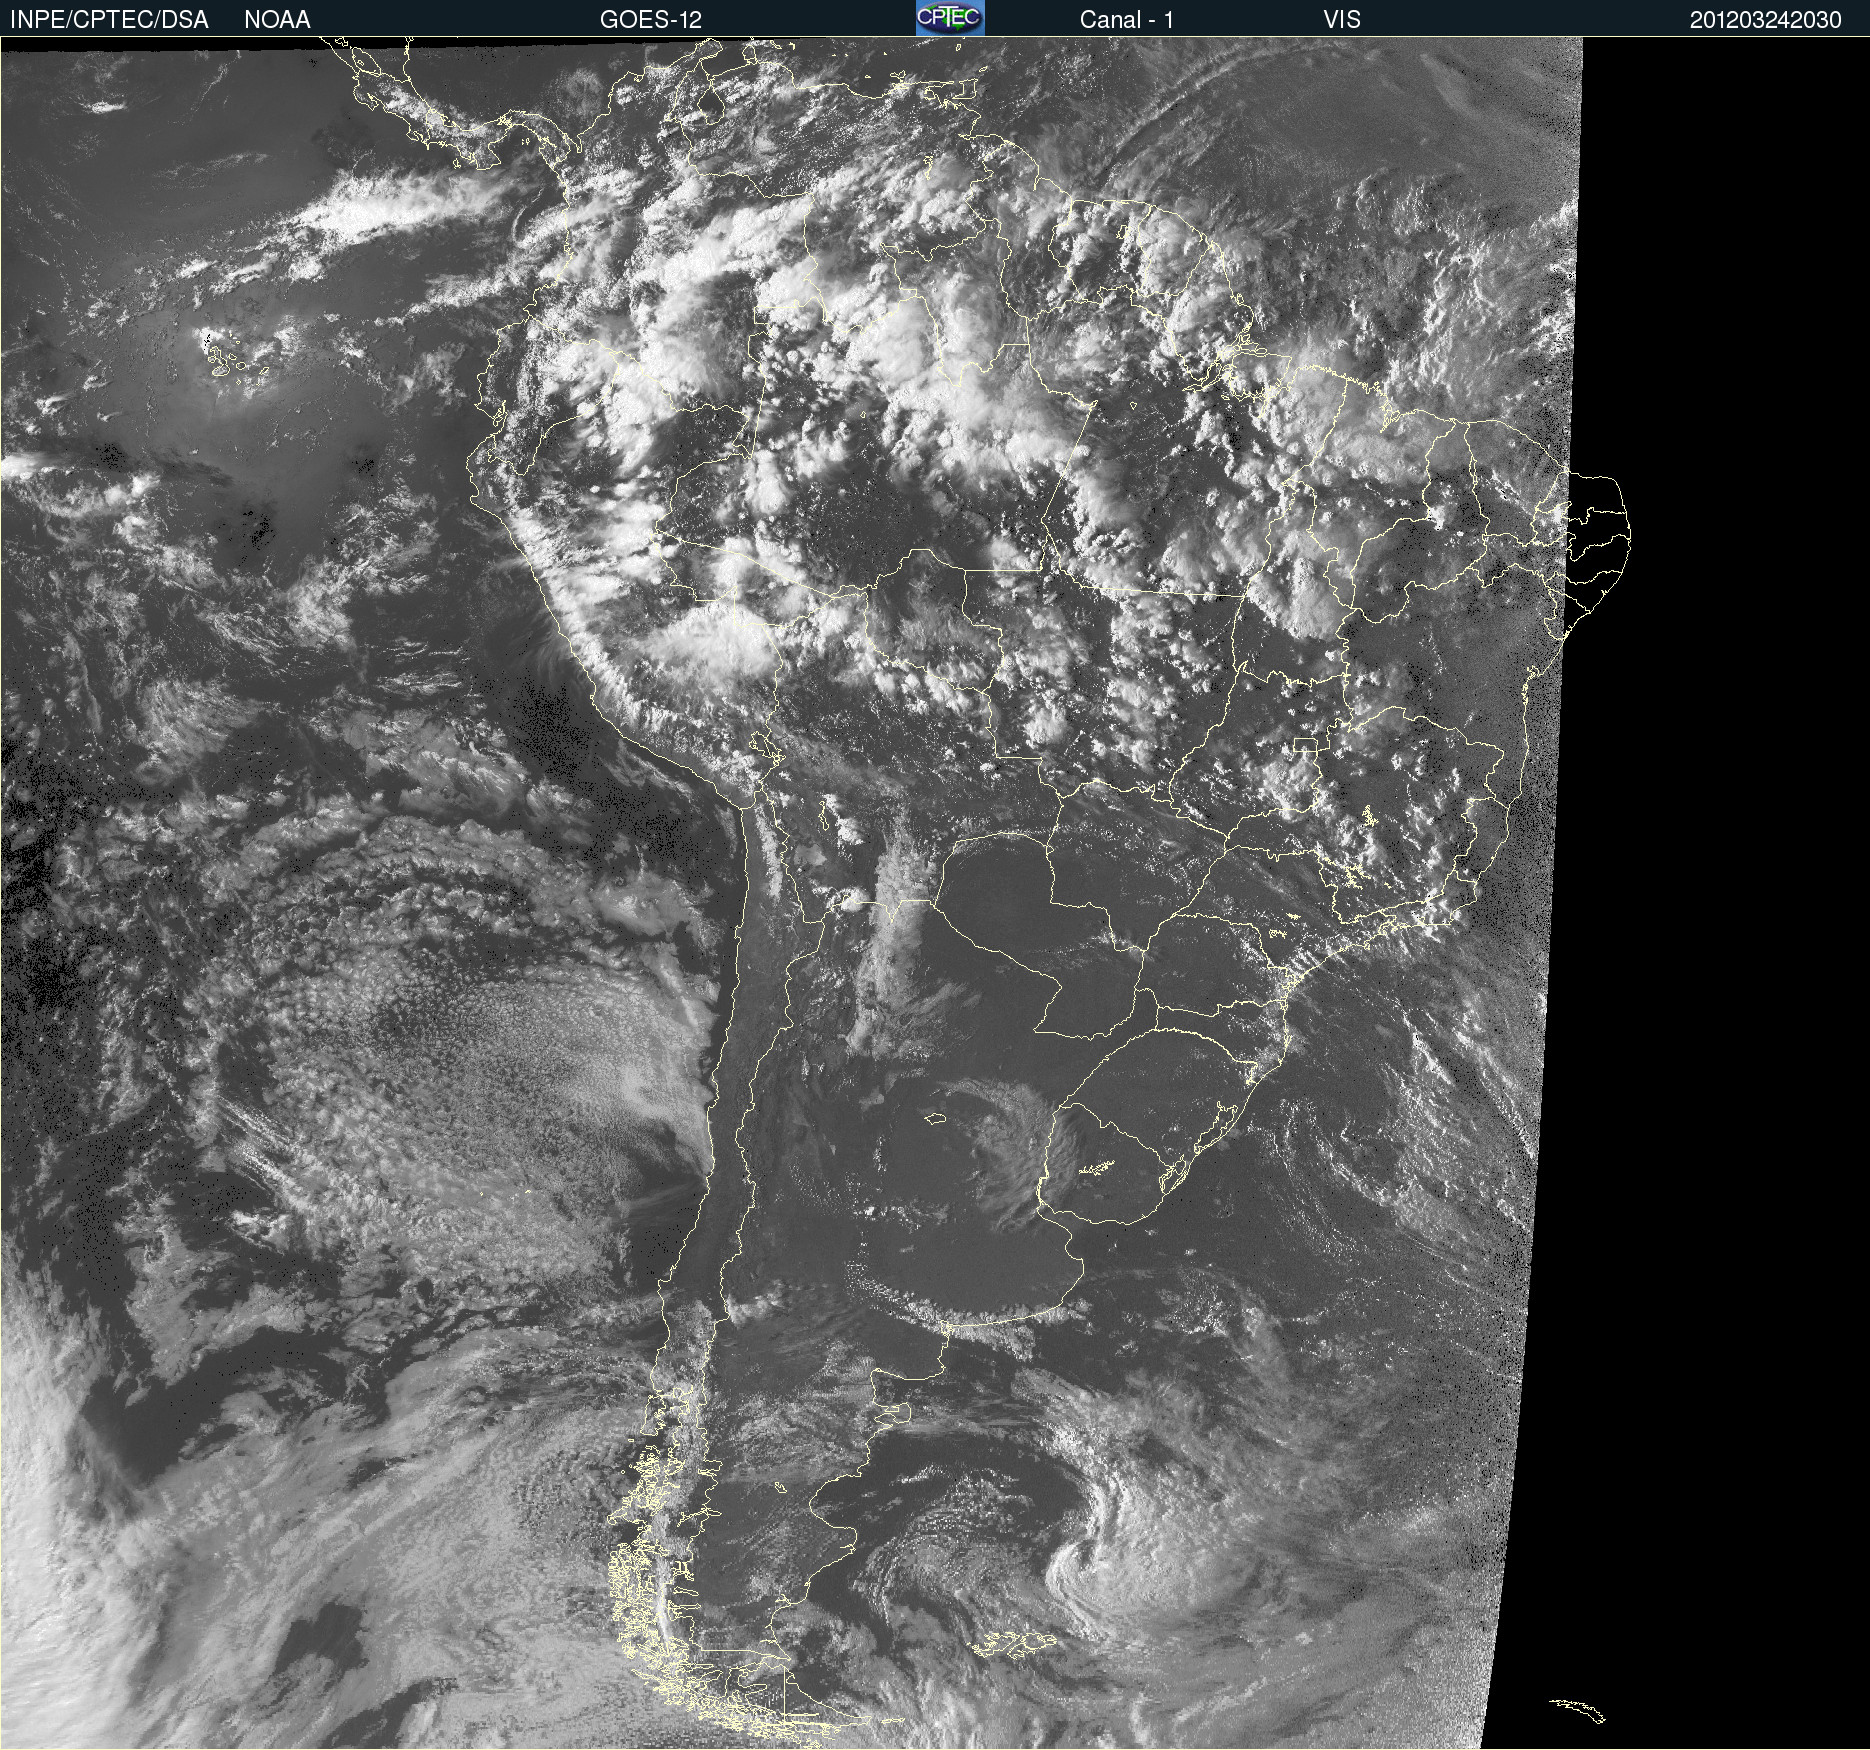
Task: Select the GOES-12 satellite label
Action: (651, 20)
